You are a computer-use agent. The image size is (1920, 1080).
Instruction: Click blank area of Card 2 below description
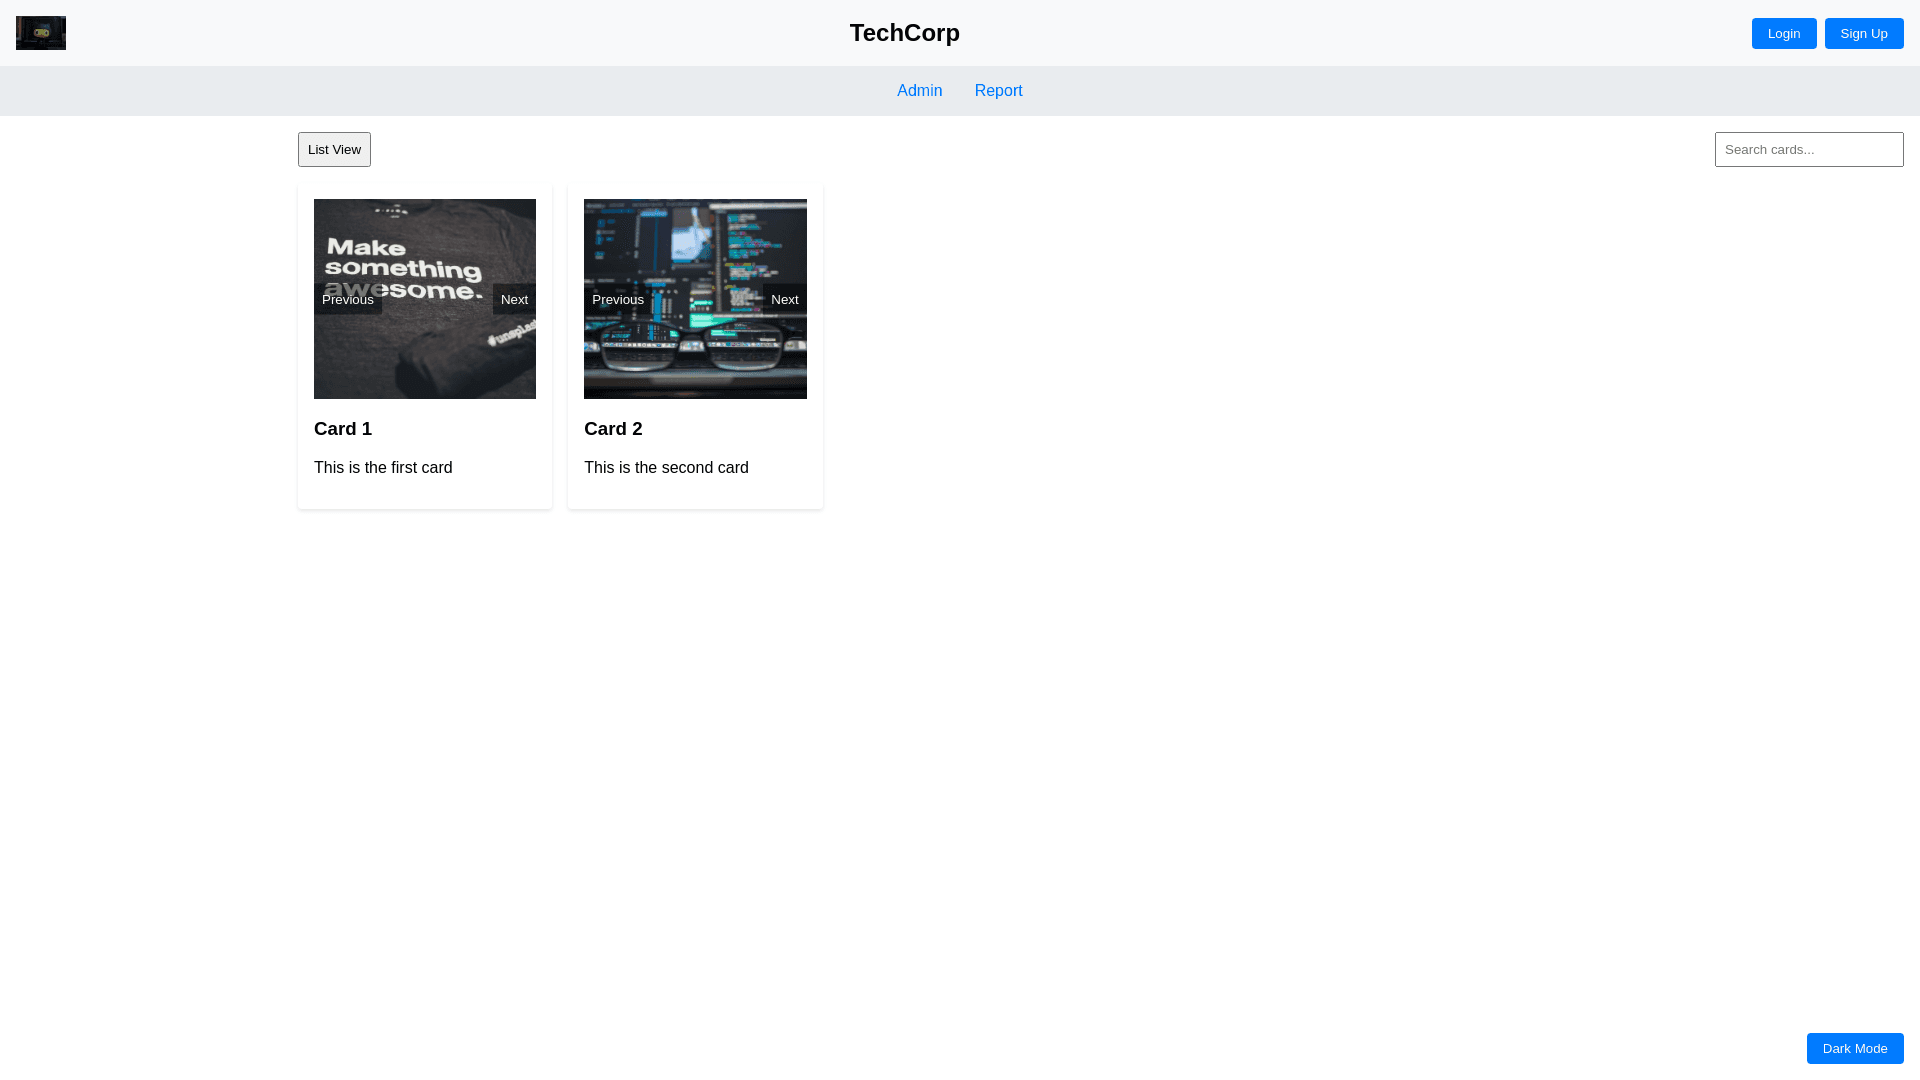click(x=695, y=495)
